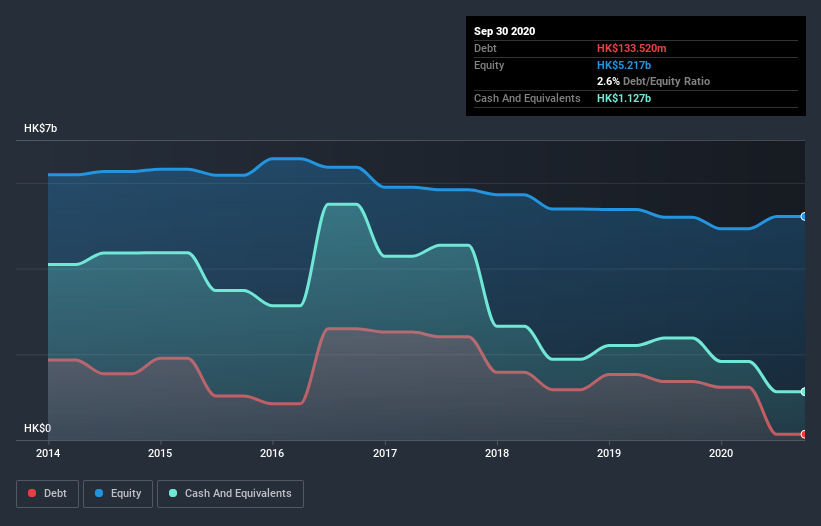
Task: Click the teal Cash endpoint marker
Action: pyautogui.click(x=804, y=391)
